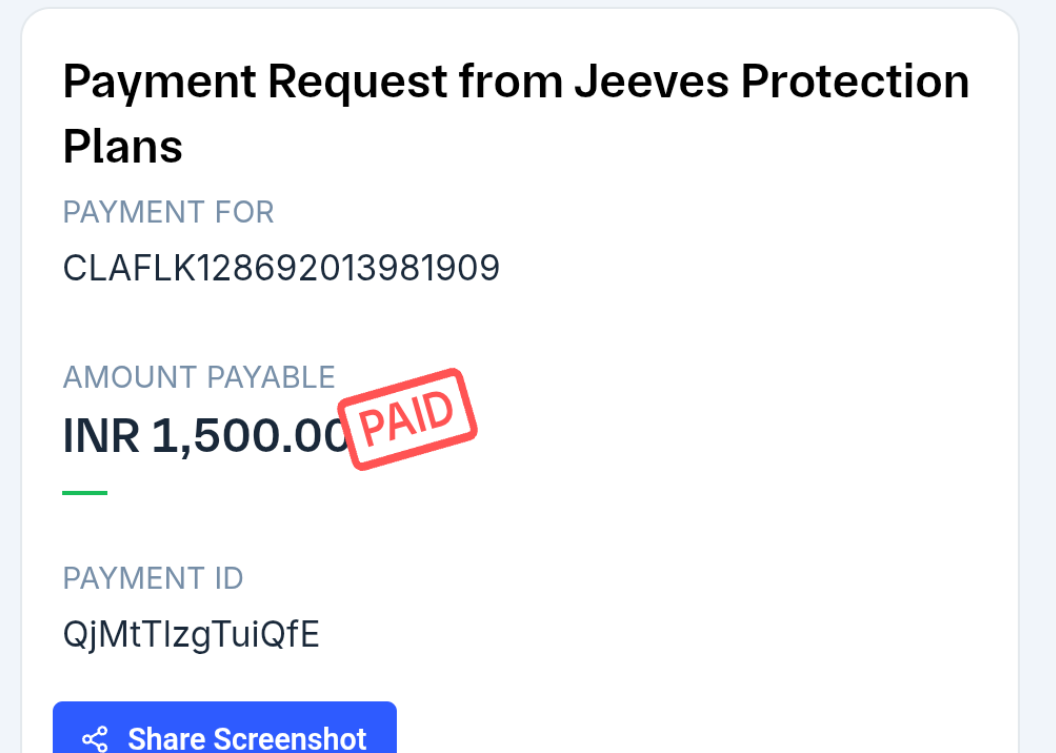Screen dimensions: 1056x753
Task: Click the 1,500.00 amount figure
Action: click(x=249, y=436)
